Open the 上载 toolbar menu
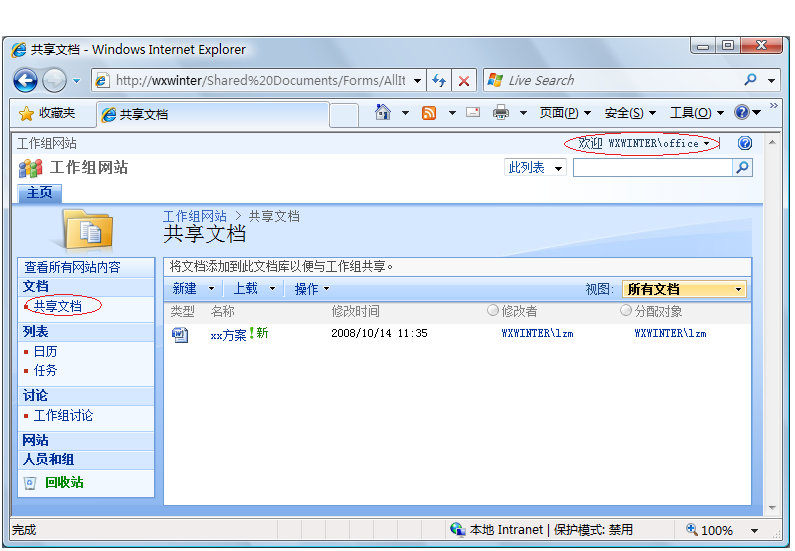The width and height of the screenshot is (795, 551). [254, 288]
